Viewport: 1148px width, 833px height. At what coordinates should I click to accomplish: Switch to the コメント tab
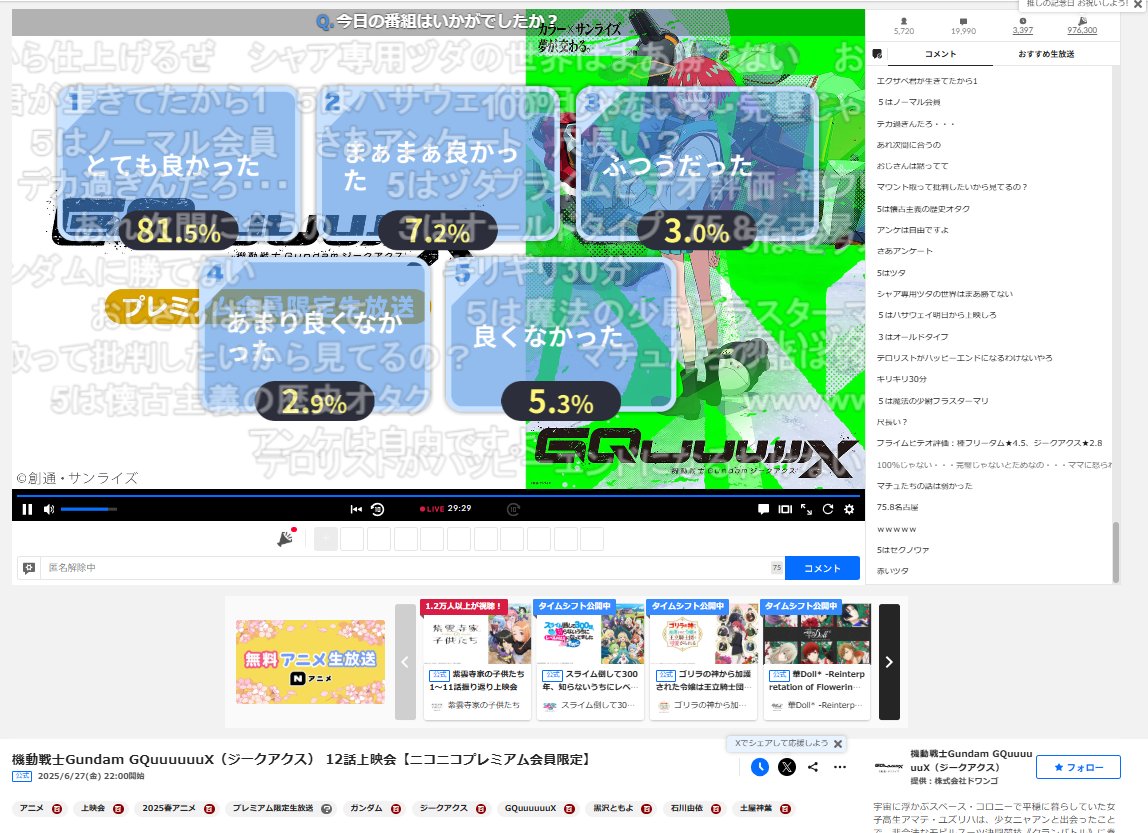940,54
